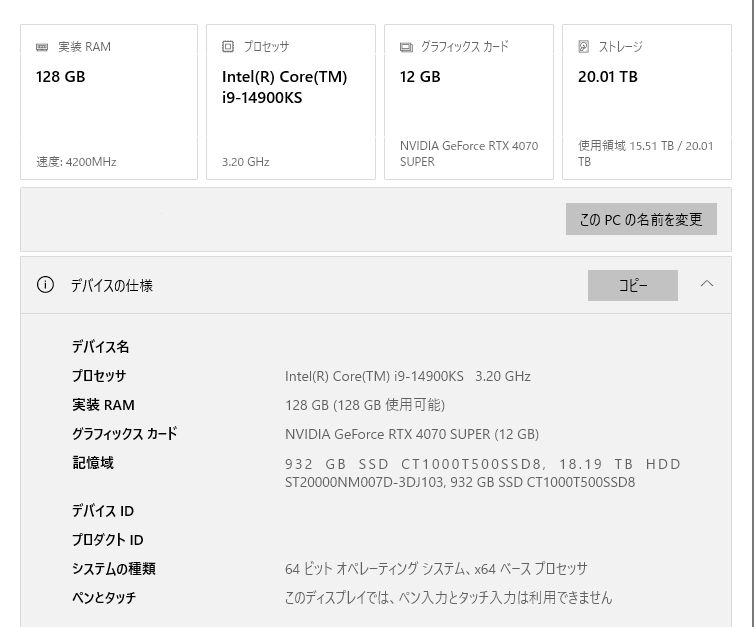This screenshot has width=756, height=627.
Task: Click 3.20 GHz in processor card
Action: coord(245,162)
